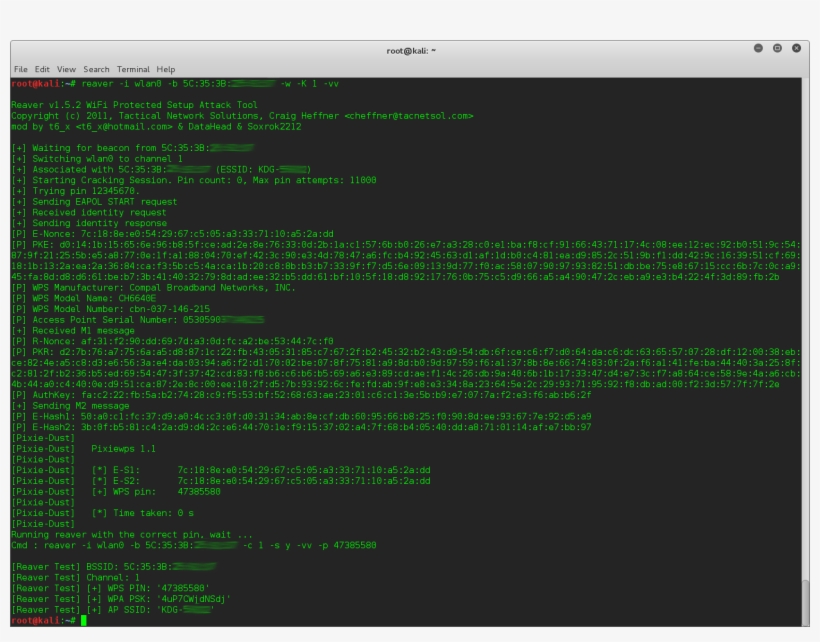Open the View menu
This screenshot has width=820, height=642.
[66, 69]
